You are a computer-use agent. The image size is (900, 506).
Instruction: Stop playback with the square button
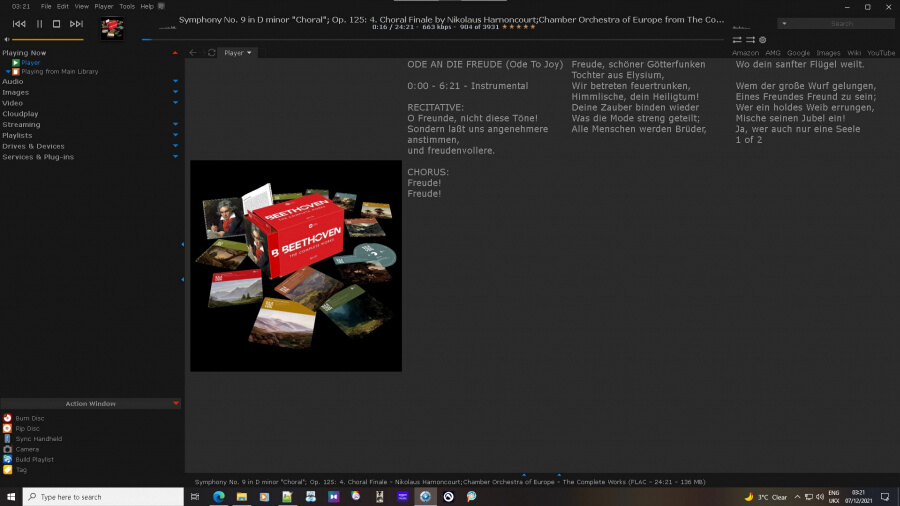(x=56, y=24)
